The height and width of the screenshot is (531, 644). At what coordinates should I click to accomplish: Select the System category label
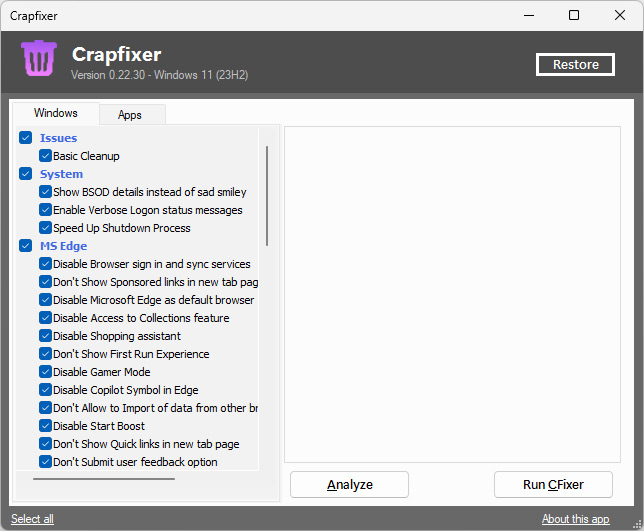pos(61,174)
